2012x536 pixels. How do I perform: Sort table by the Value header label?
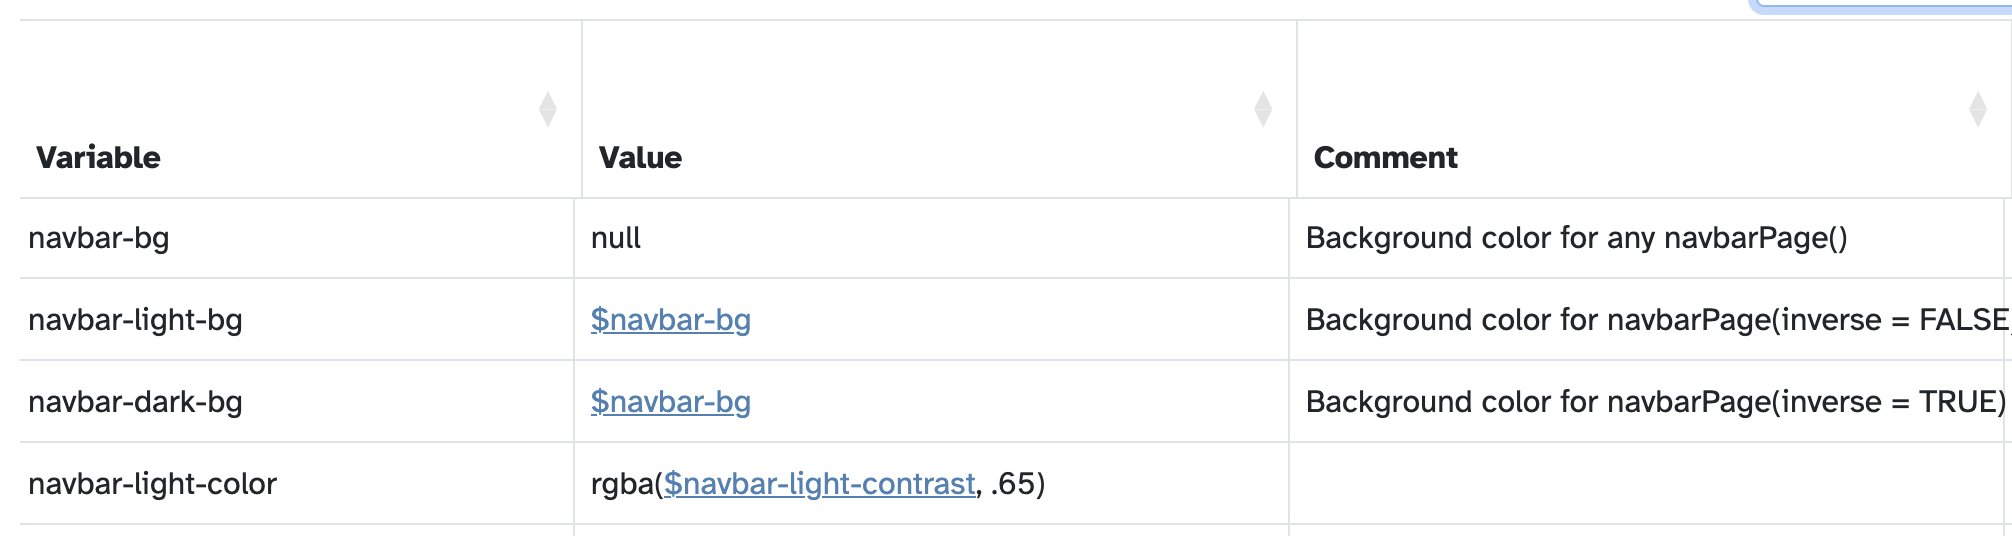pyautogui.click(x=640, y=158)
